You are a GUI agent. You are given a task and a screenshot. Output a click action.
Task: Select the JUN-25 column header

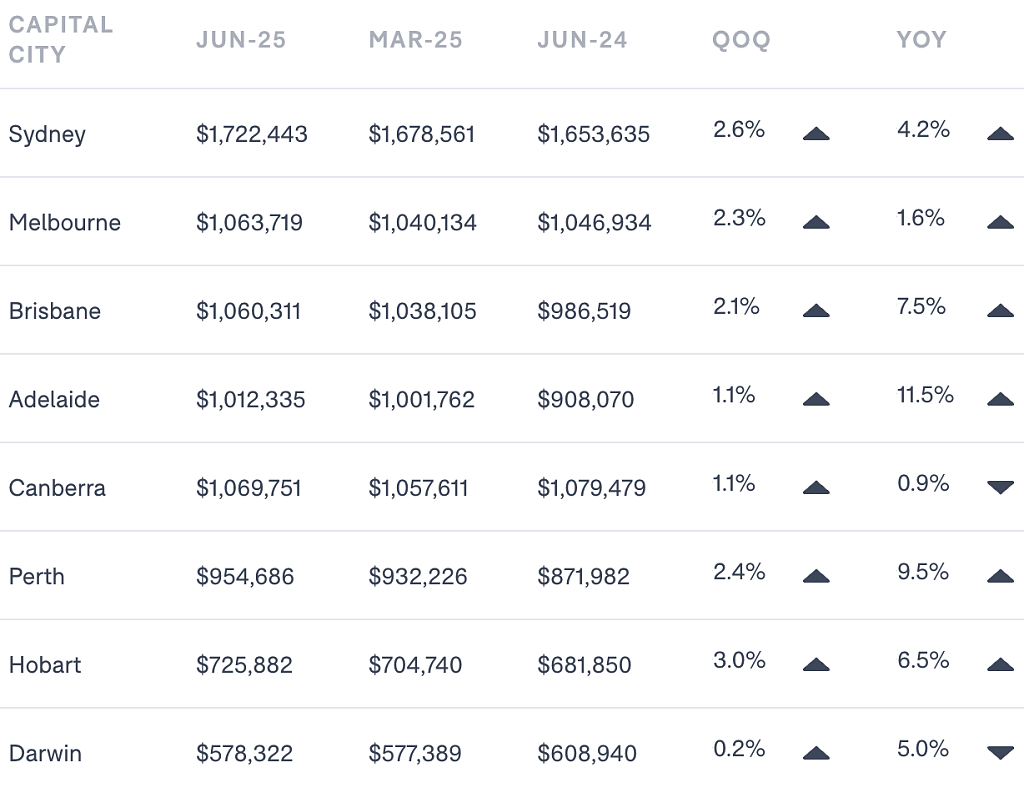coord(241,40)
